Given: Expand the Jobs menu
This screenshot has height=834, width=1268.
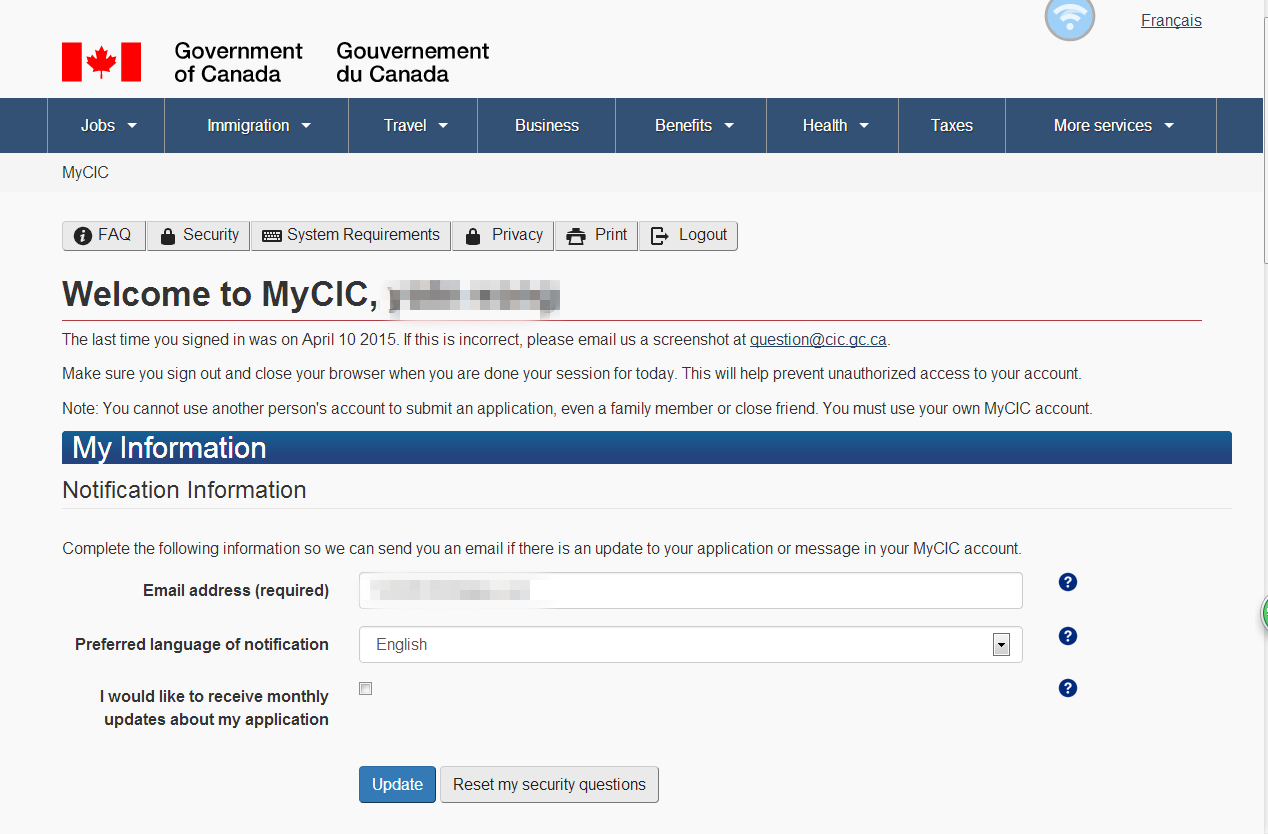Looking at the screenshot, I should 108,125.
